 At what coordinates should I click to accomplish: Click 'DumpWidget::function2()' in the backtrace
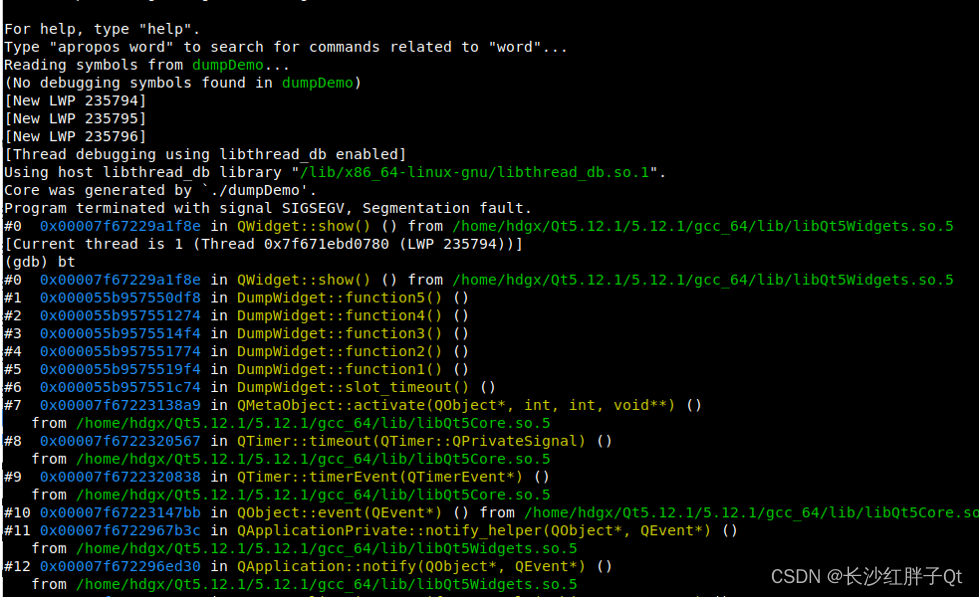[339, 352]
